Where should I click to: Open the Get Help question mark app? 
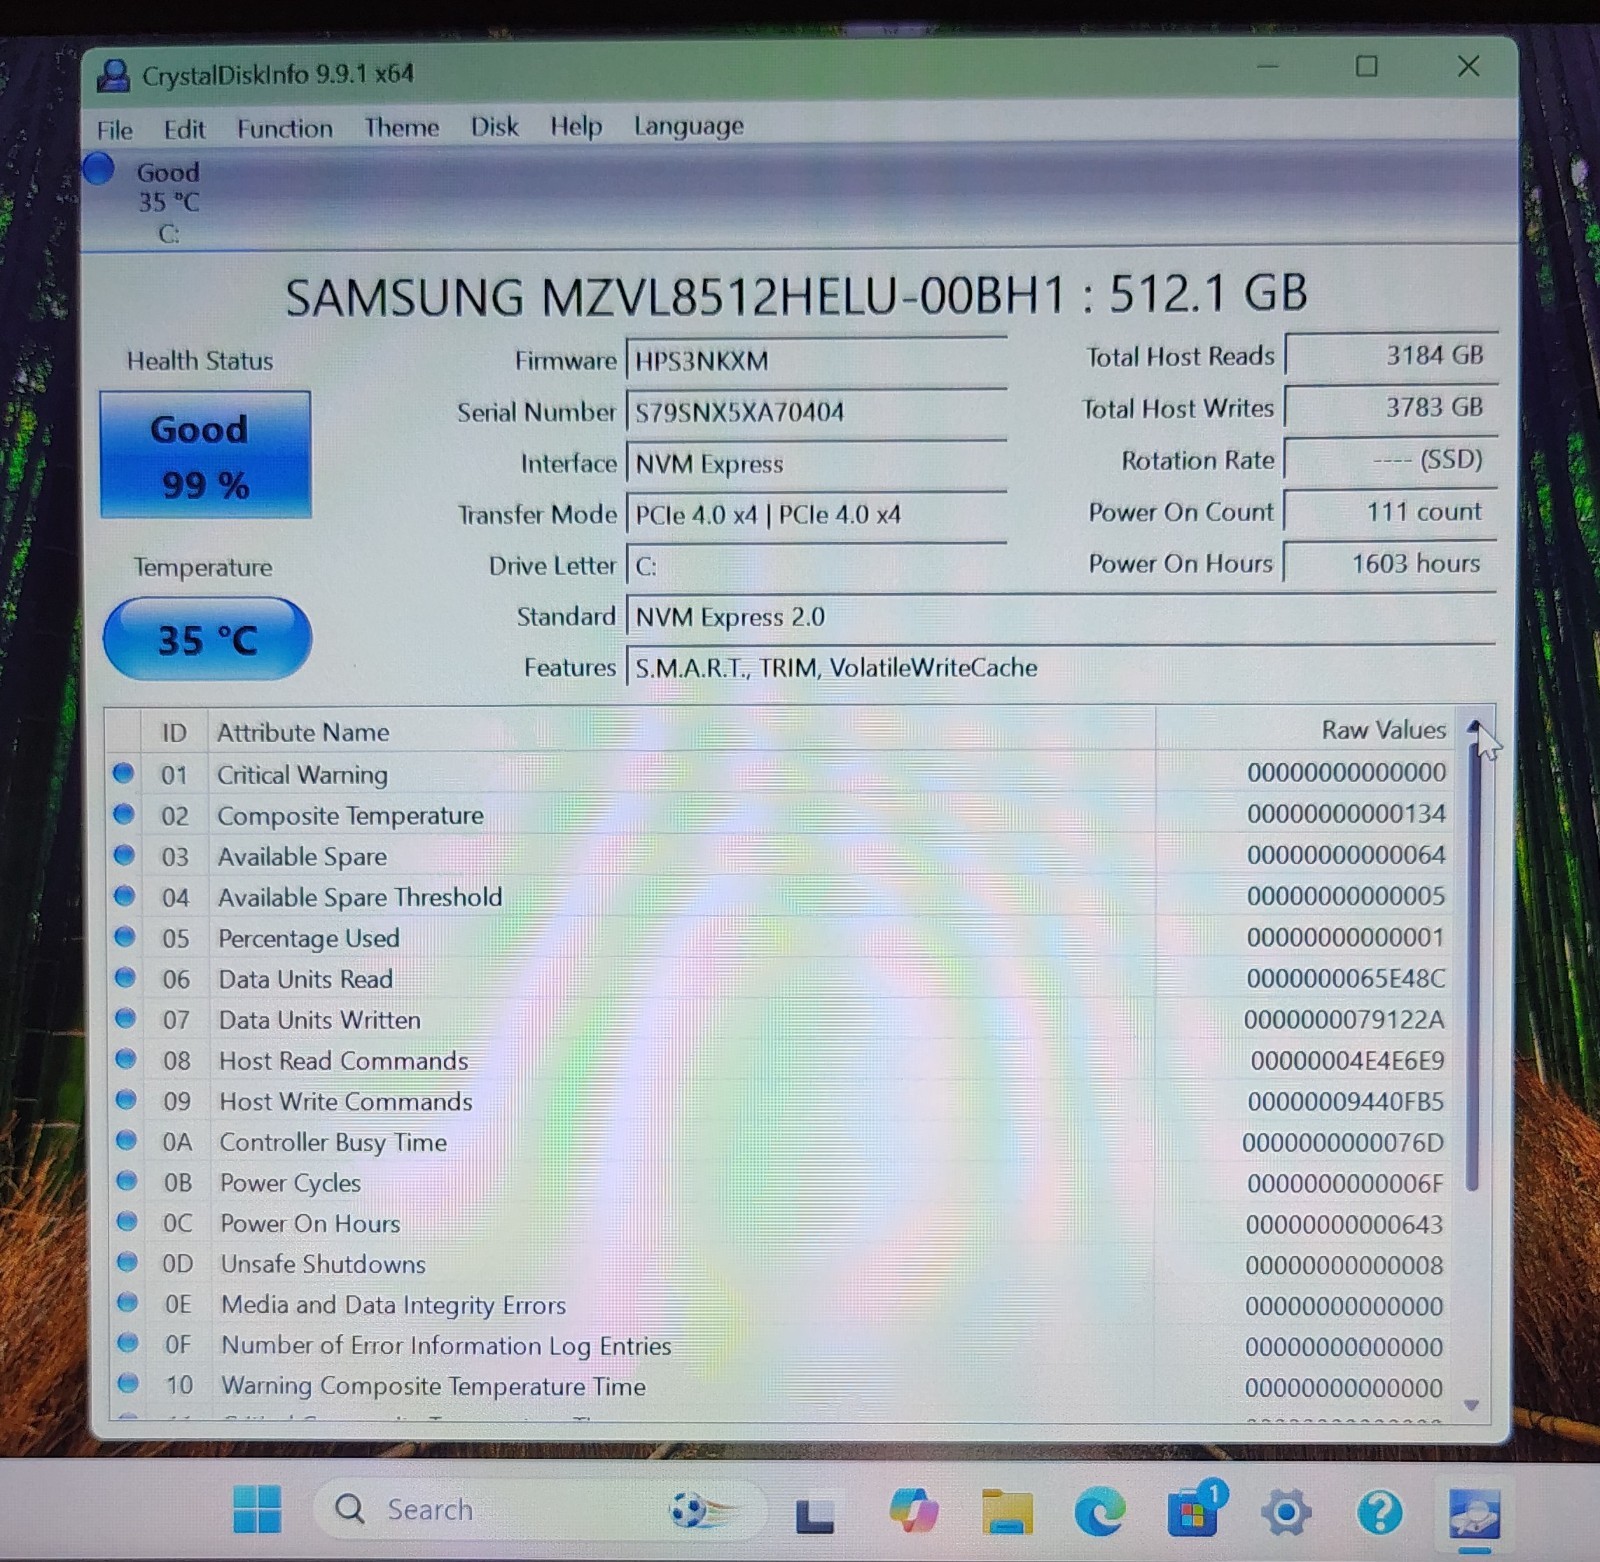coord(1380,1512)
